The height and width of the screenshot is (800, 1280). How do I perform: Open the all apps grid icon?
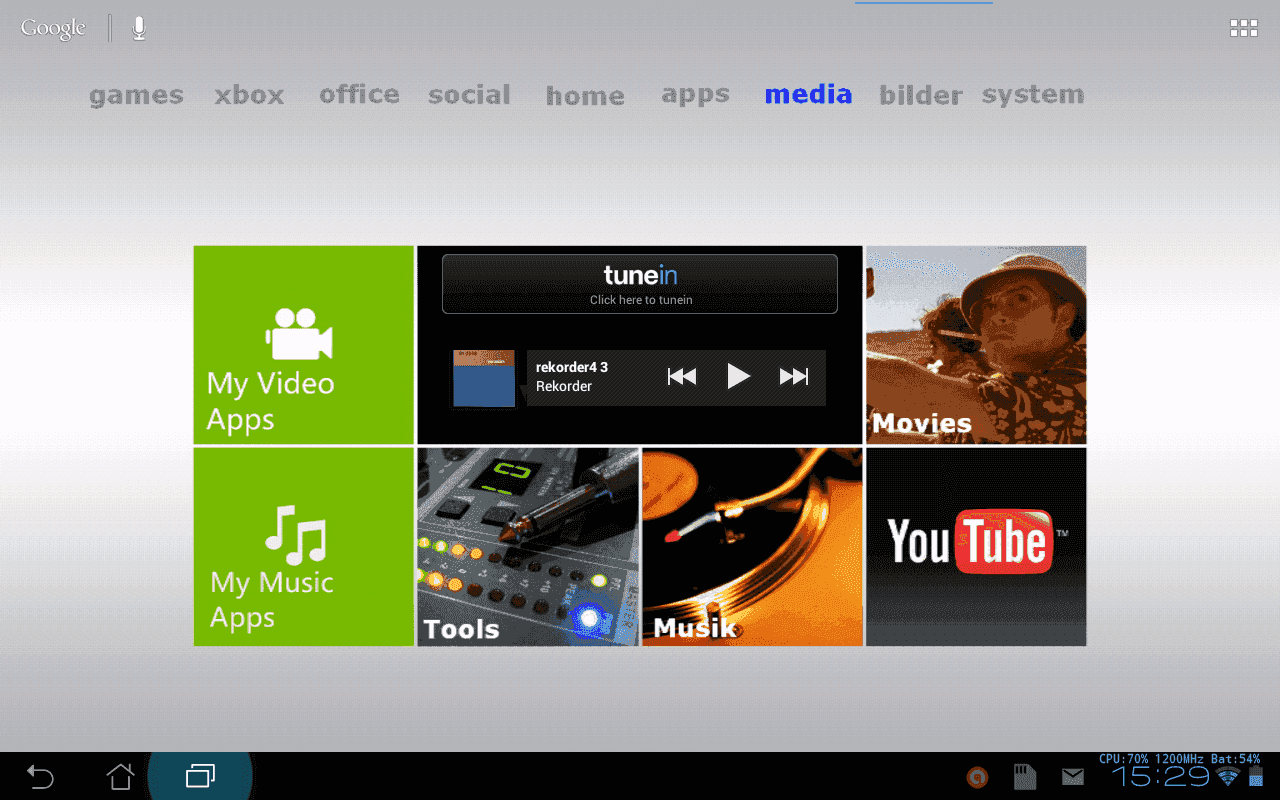coord(1244,28)
